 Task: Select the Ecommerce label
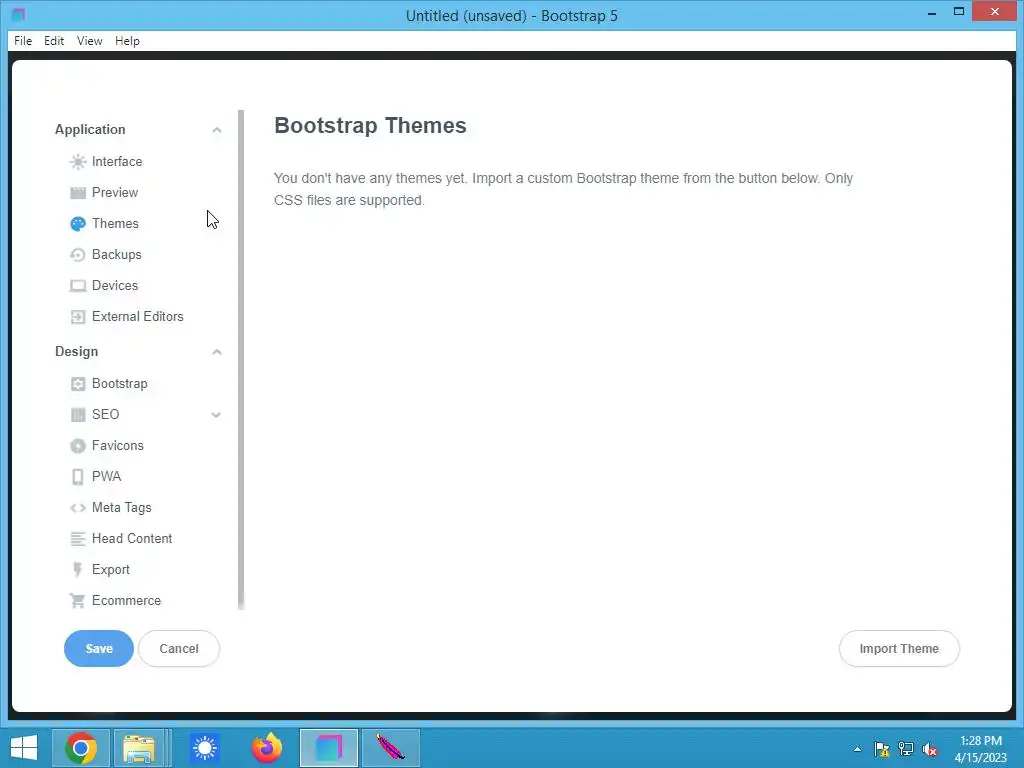click(127, 601)
